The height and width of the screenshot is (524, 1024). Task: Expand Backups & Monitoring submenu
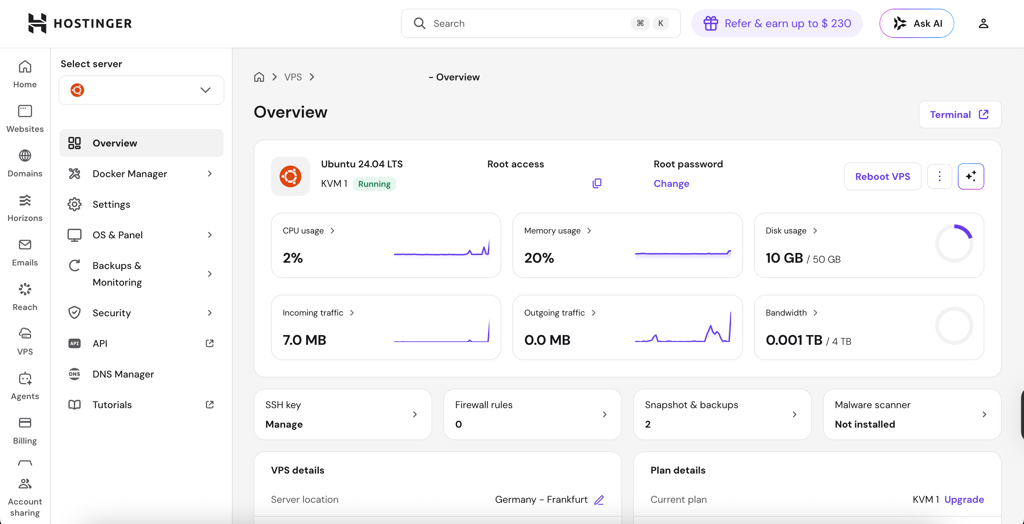(210, 274)
